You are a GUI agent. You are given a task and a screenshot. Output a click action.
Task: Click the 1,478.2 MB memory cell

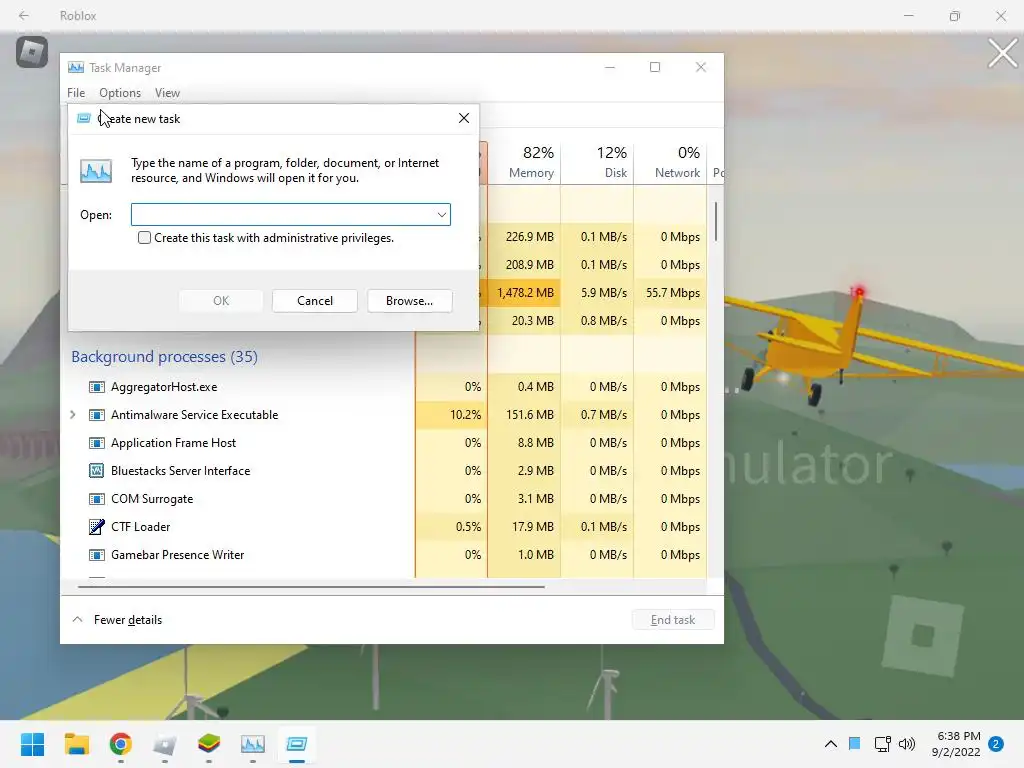coord(524,293)
